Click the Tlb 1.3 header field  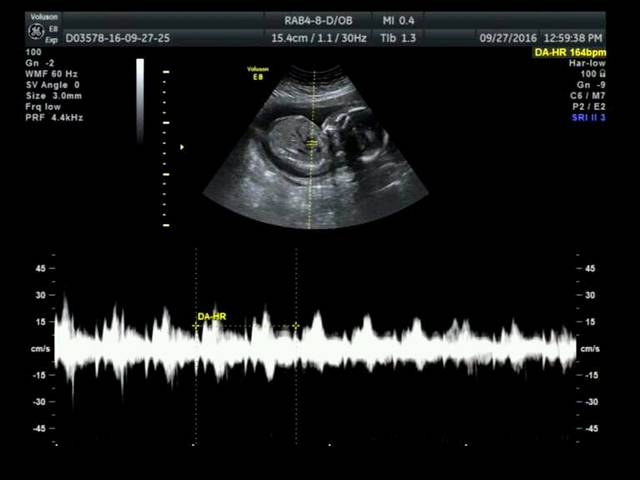pyautogui.click(x=398, y=37)
